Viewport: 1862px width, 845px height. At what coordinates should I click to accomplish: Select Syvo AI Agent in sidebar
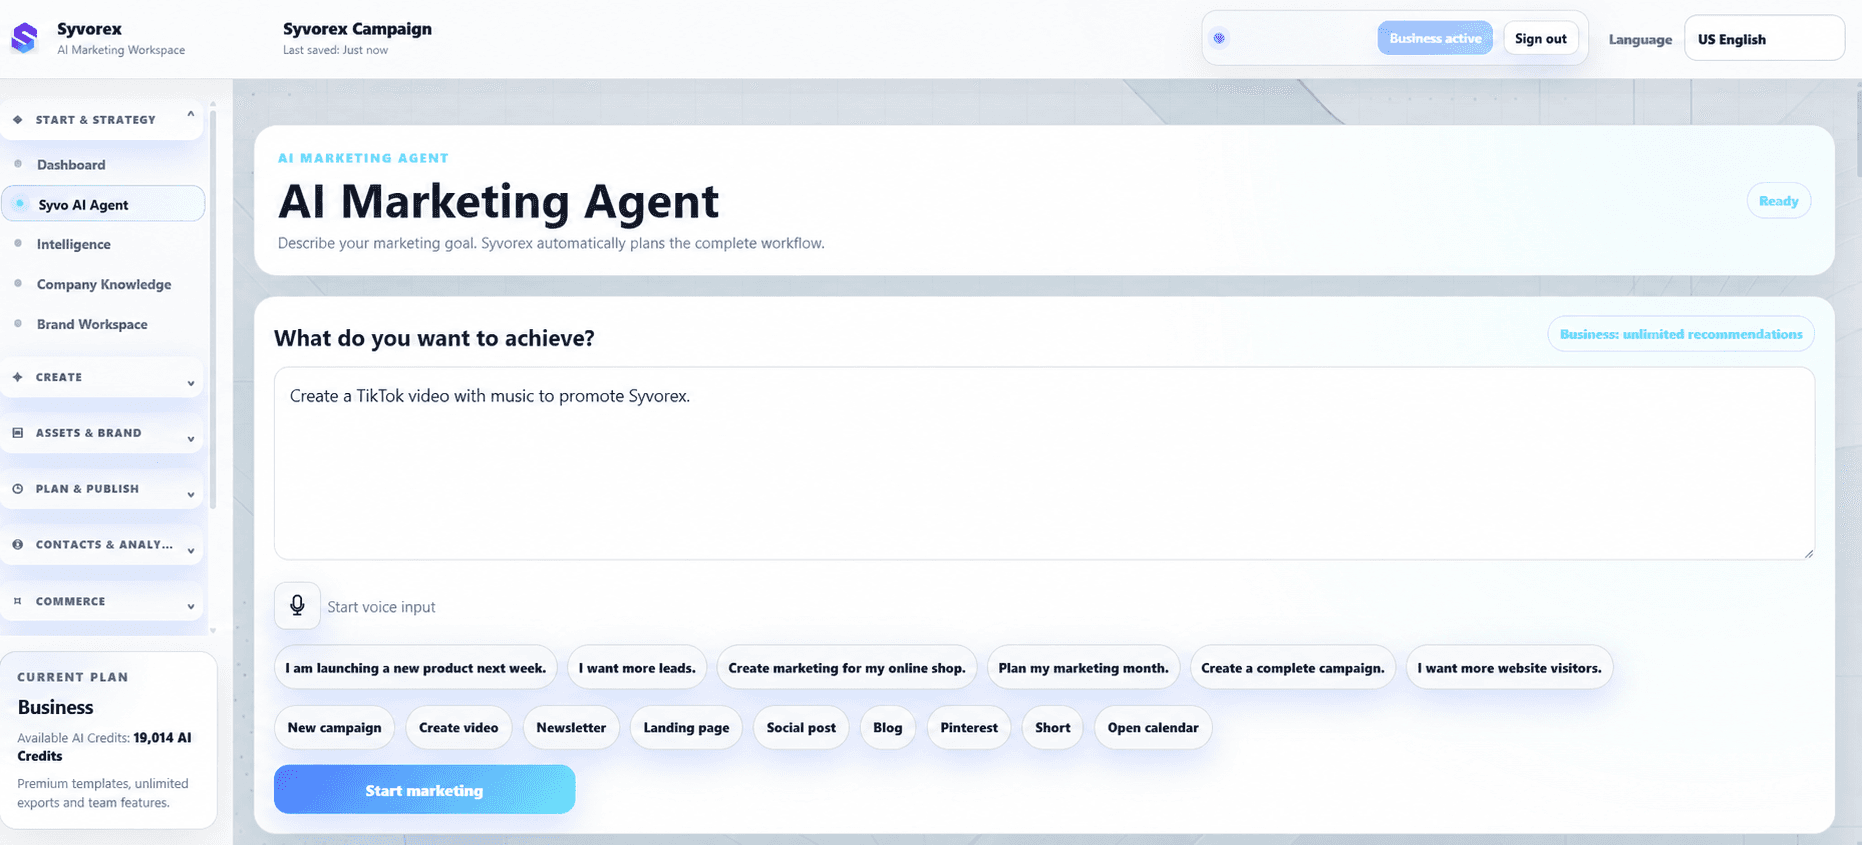point(103,204)
